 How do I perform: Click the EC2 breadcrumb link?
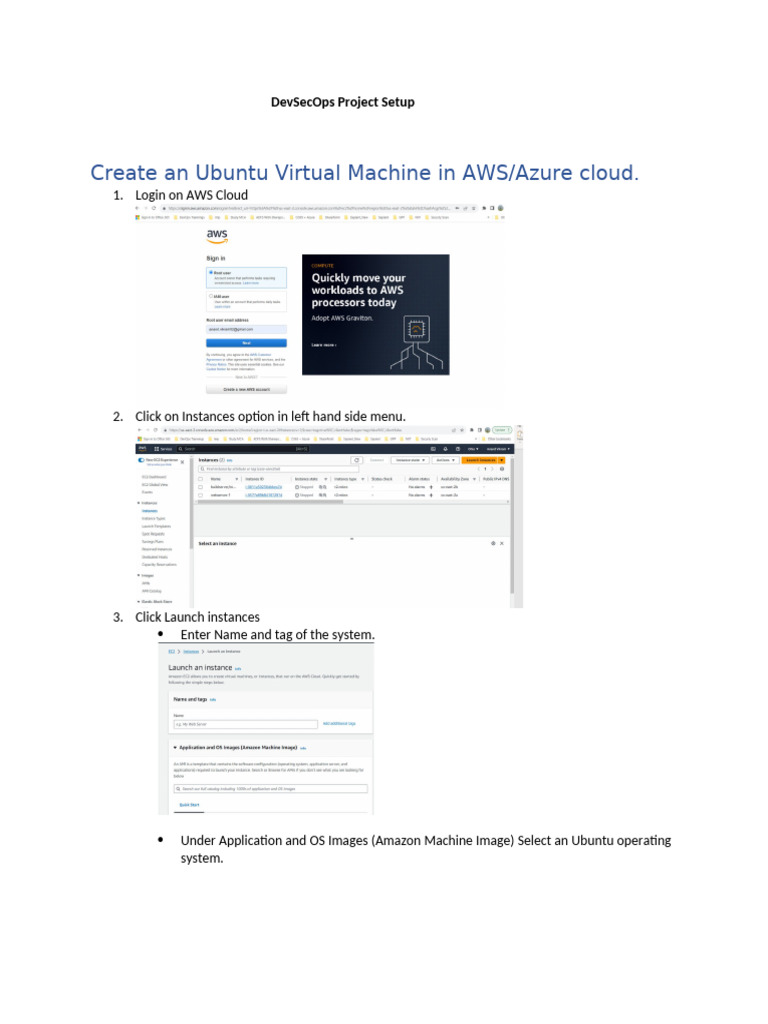[172, 651]
